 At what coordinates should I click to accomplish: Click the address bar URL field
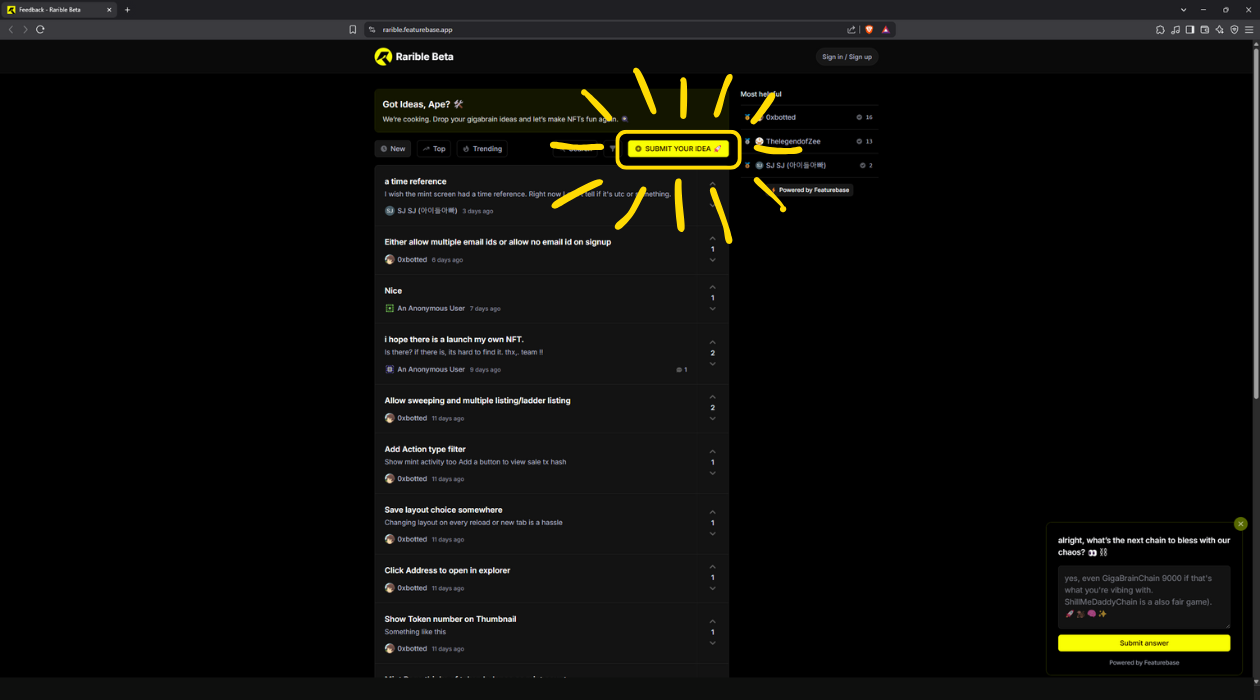(x=610, y=29)
